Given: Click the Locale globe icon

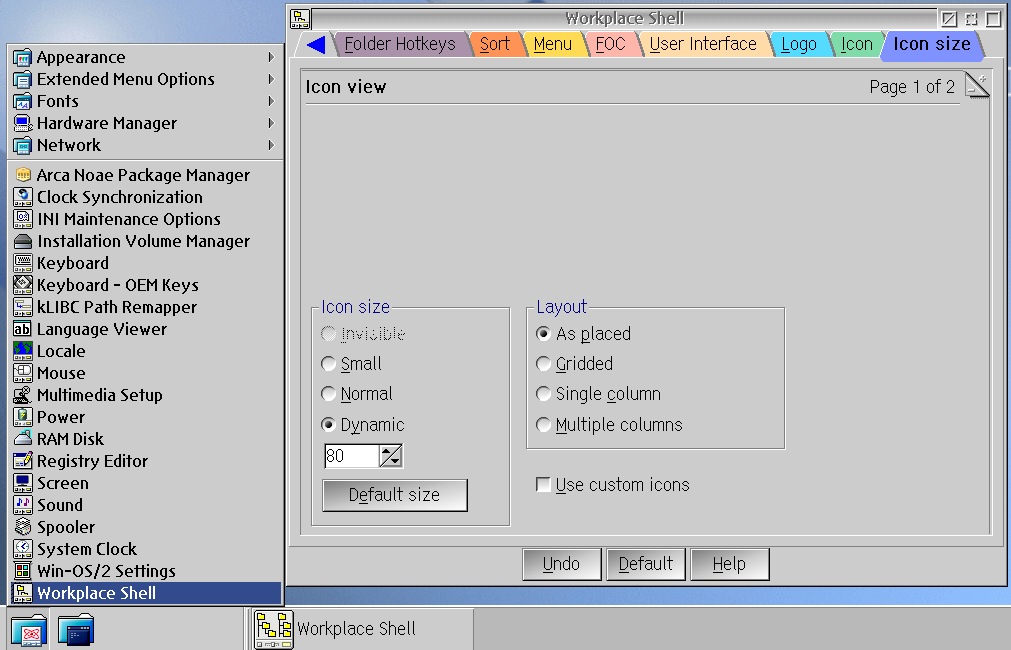Looking at the screenshot, I should 23,351.
